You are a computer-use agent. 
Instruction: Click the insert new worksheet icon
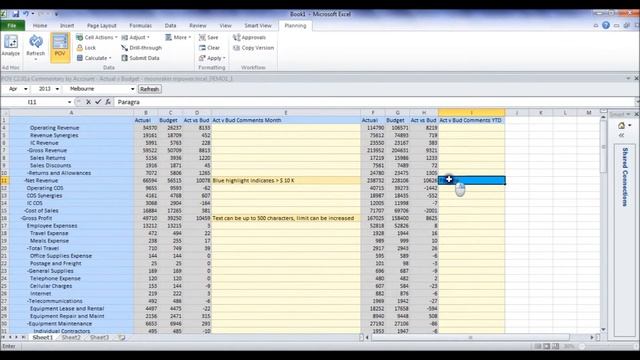tap(122, 338)
